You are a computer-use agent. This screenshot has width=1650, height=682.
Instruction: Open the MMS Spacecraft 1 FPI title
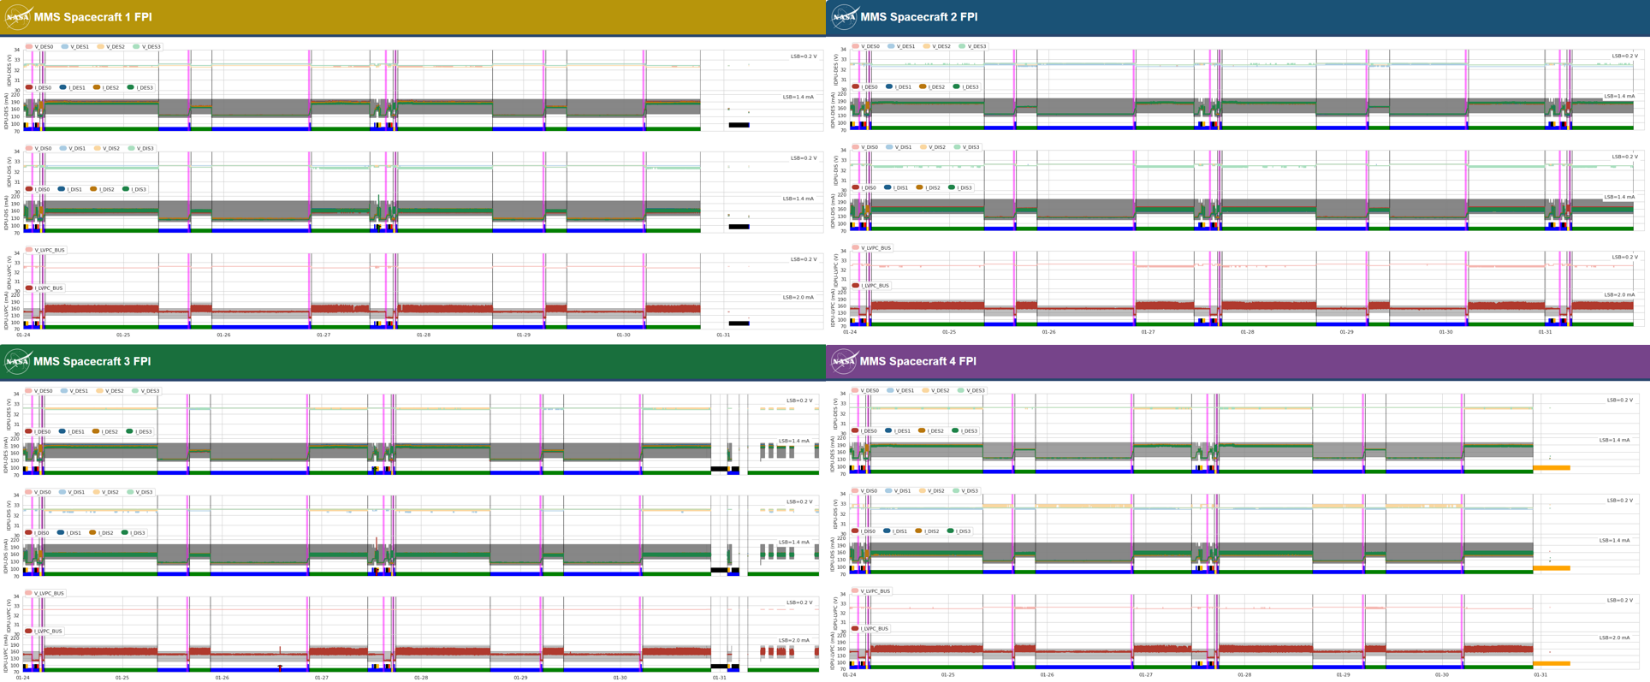92,17
